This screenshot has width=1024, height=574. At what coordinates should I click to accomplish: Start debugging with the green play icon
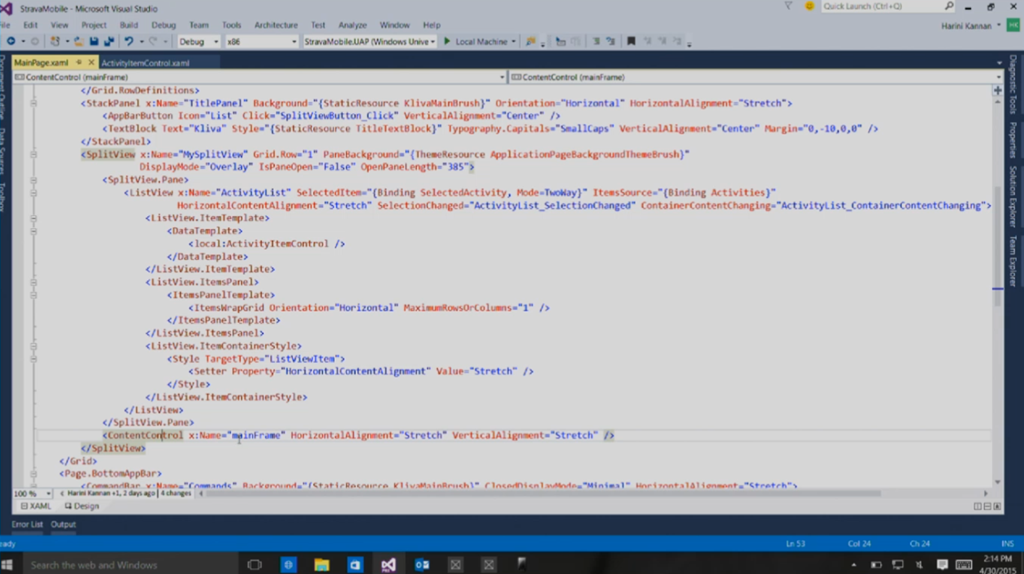pos(447,41)
